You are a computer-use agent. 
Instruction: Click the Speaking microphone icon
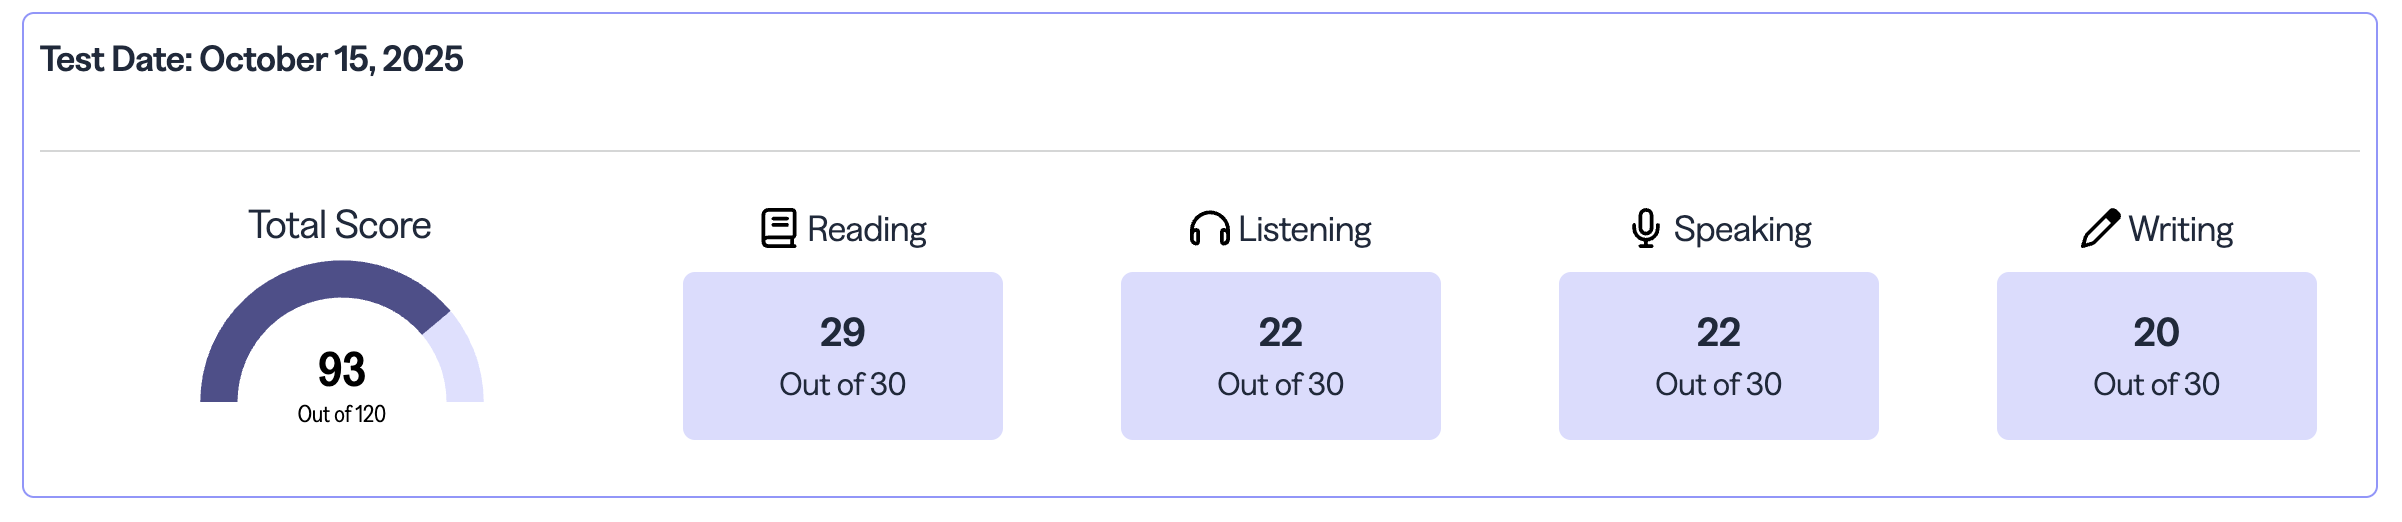pyautogui.click(x=1645, y=228)
